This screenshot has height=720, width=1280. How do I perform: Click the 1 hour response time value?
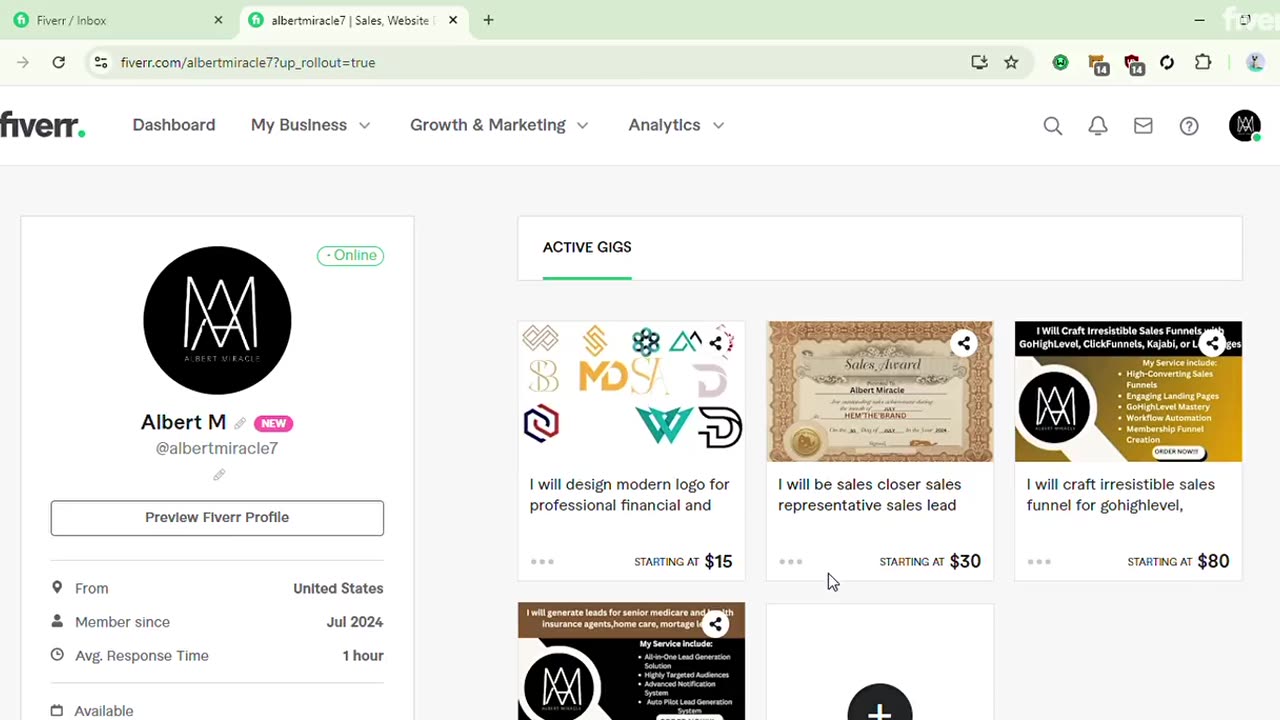point(363,656)
